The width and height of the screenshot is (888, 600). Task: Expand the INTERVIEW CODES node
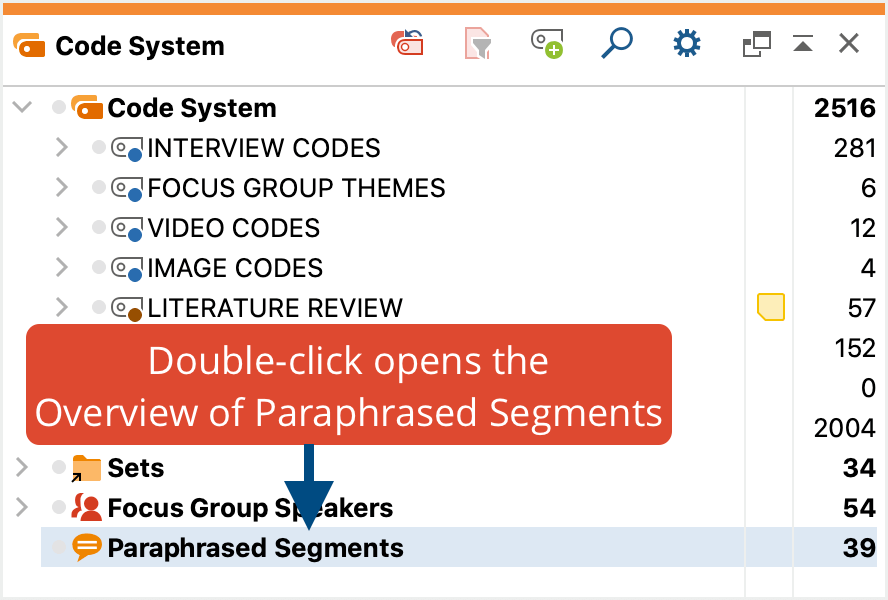(62, 148)
